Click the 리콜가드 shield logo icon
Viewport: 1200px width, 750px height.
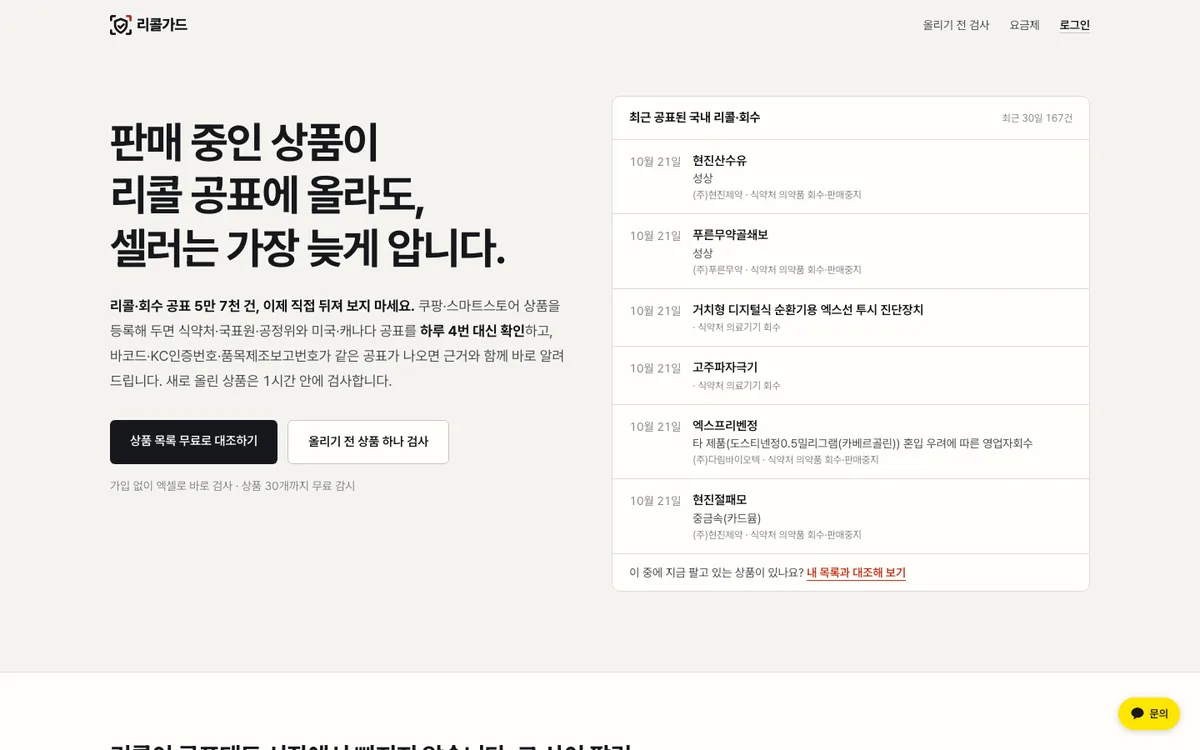(x=120, y=25)
